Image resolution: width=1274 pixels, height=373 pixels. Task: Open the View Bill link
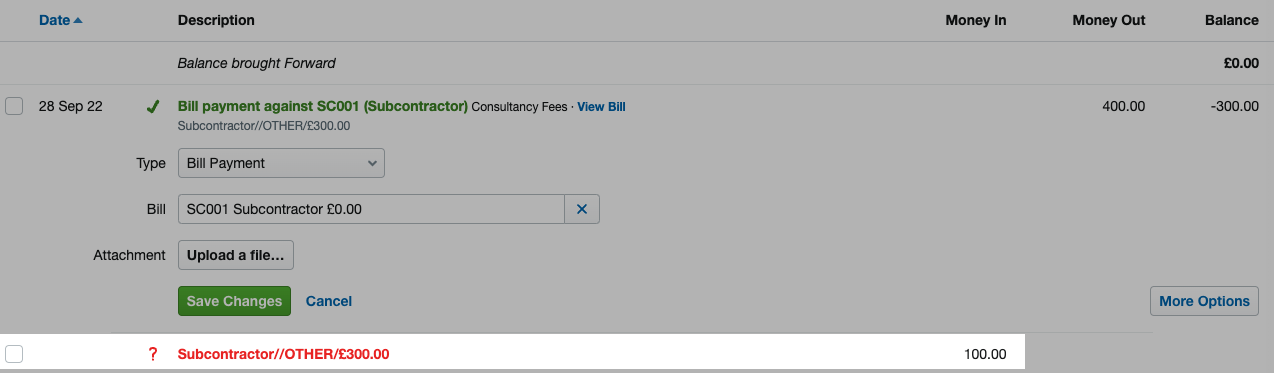click(601, 107)
